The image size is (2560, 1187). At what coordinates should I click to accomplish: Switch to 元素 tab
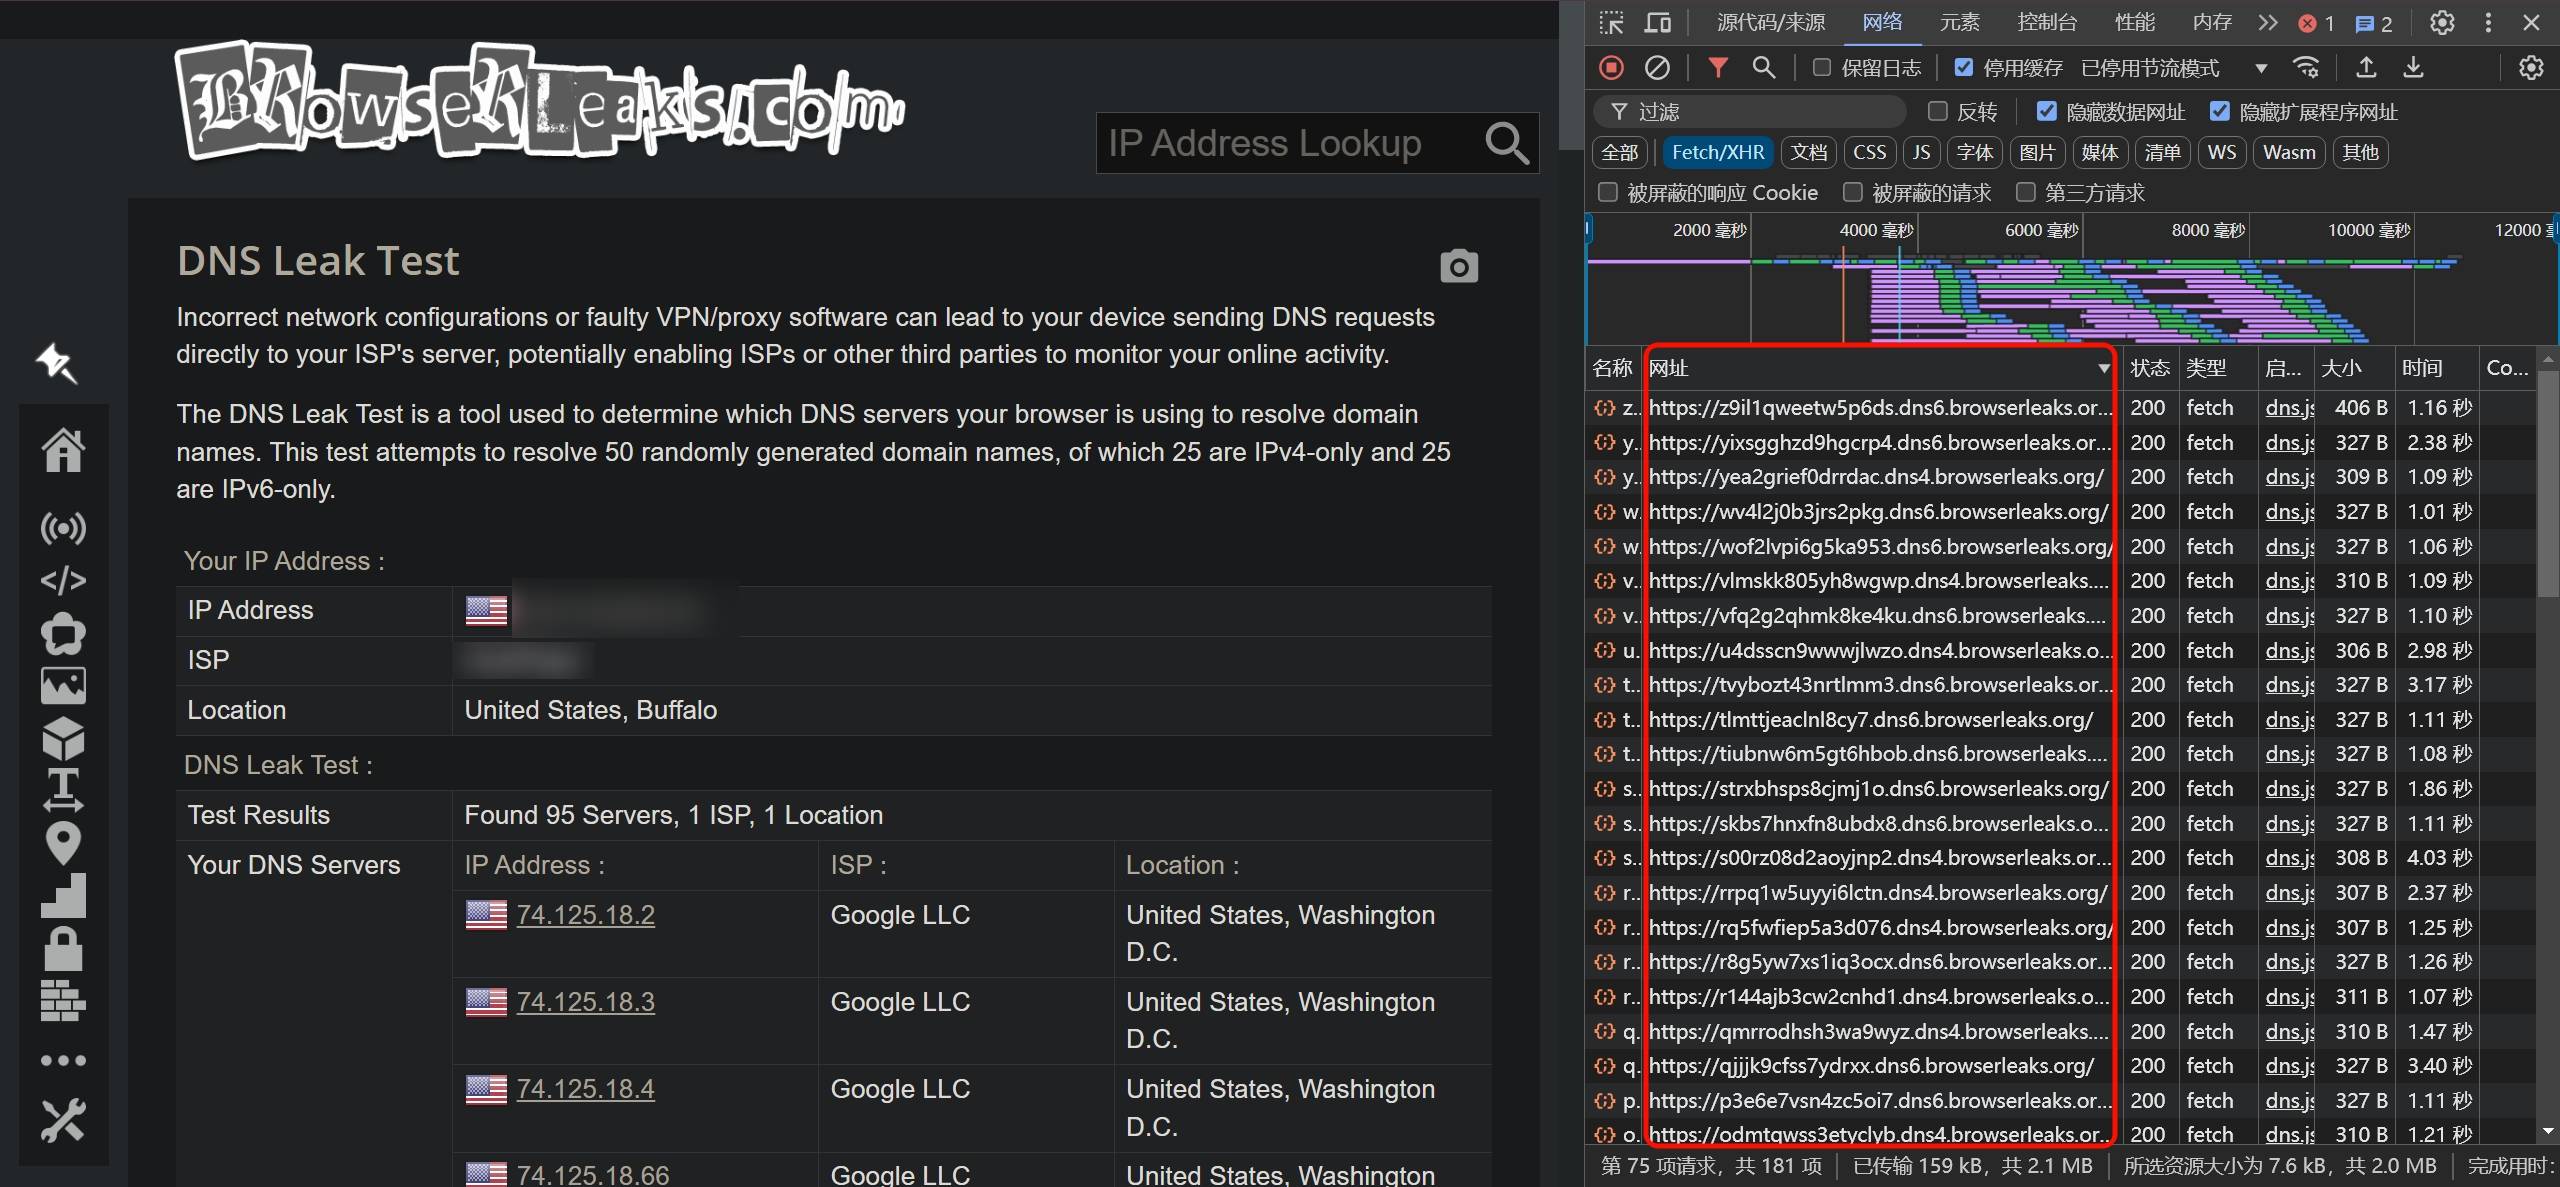pos(1960,23)
